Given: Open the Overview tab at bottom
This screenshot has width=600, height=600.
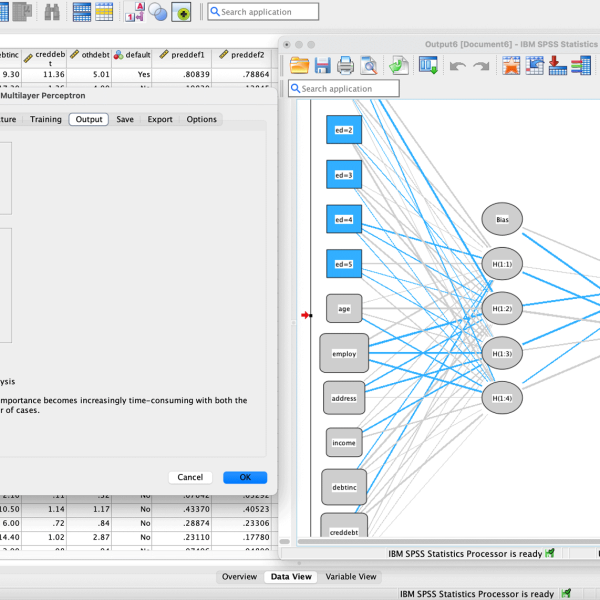Looking at the screenshot, I should tap(239, 576).
